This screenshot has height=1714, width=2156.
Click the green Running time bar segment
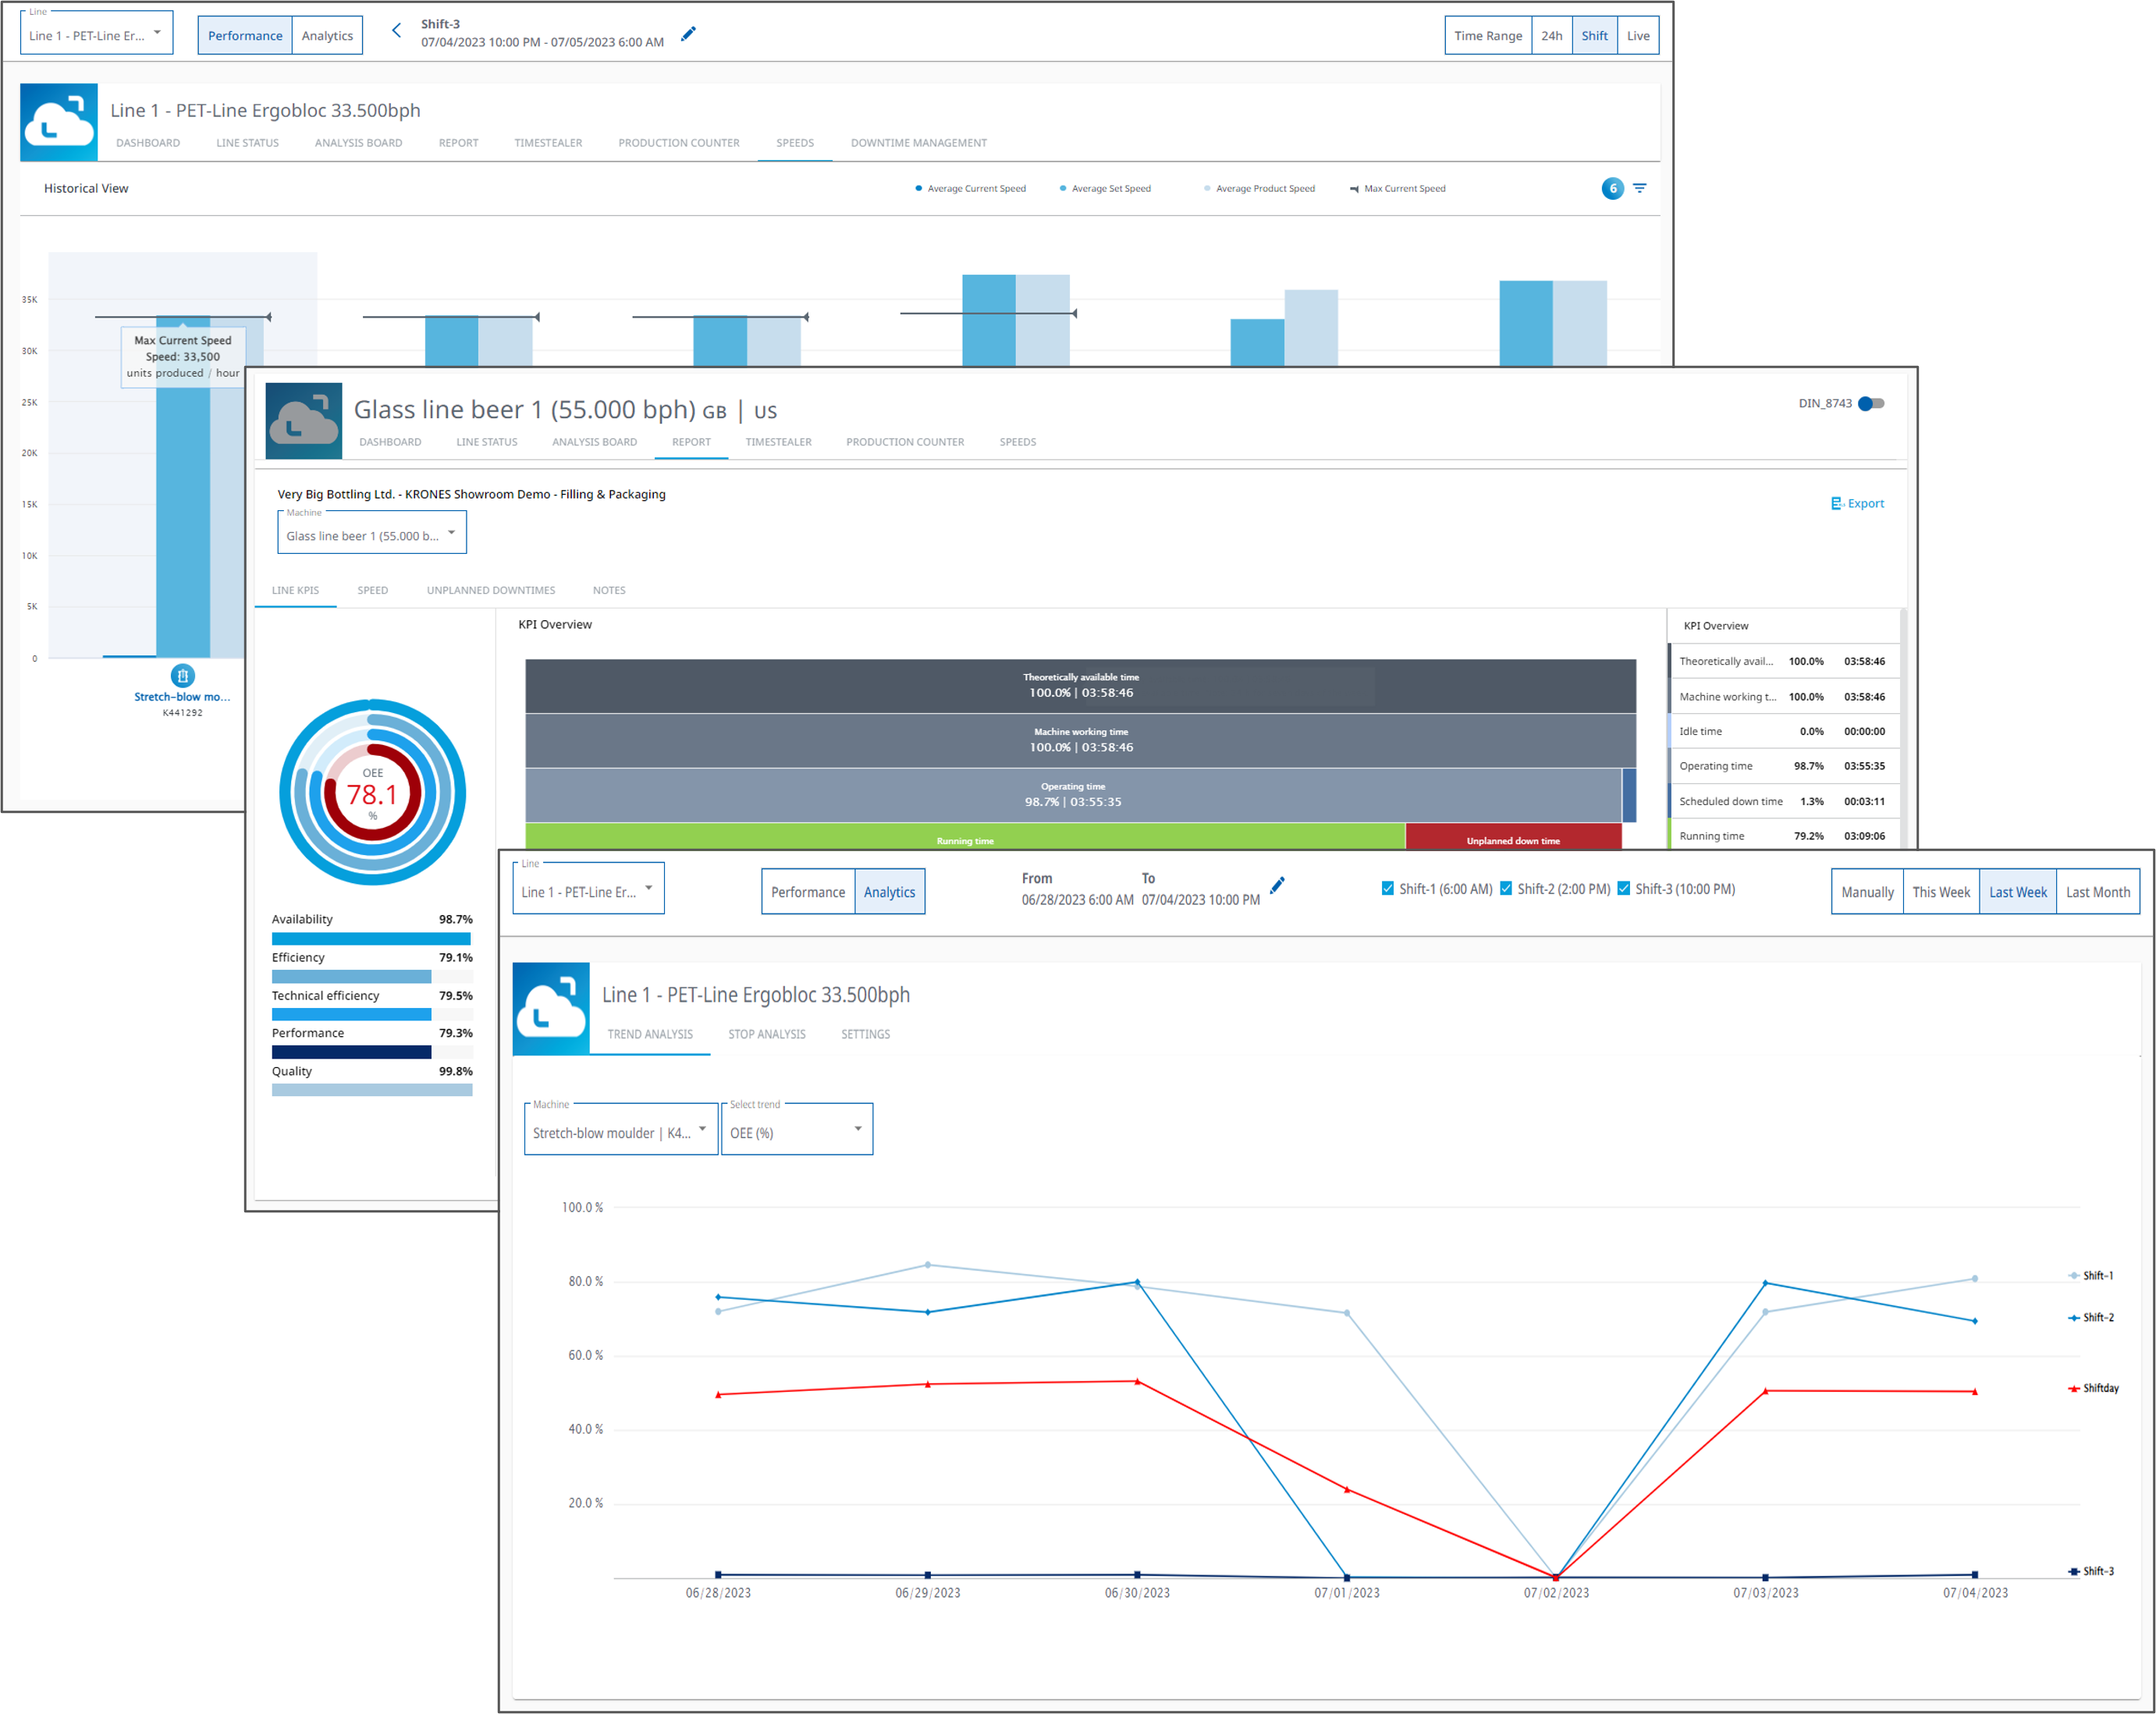965,837
